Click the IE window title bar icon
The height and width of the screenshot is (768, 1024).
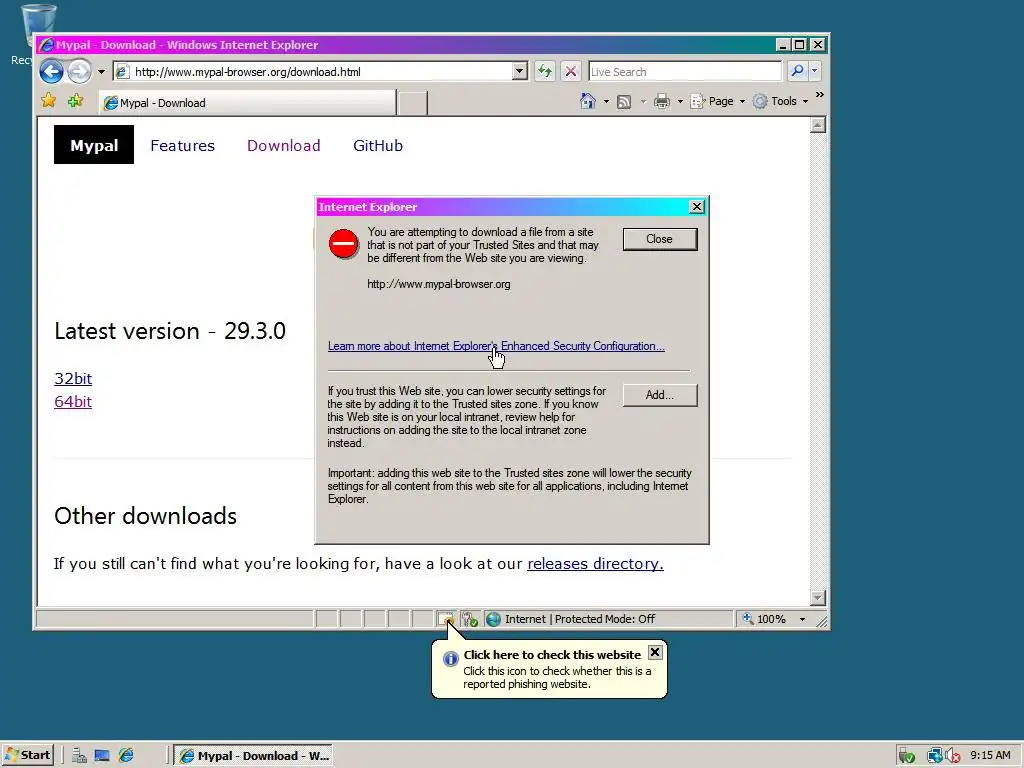(46, 45)
